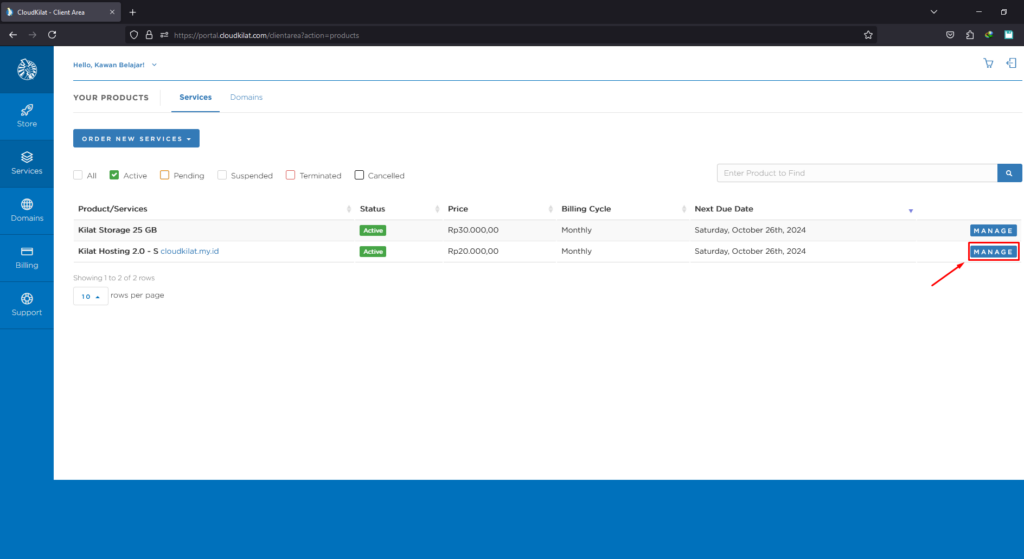Viewport: 1024px width, 559px height.
Task: Expand the Hello, Kawan Belajar account menu
Action: coord(114,65)
